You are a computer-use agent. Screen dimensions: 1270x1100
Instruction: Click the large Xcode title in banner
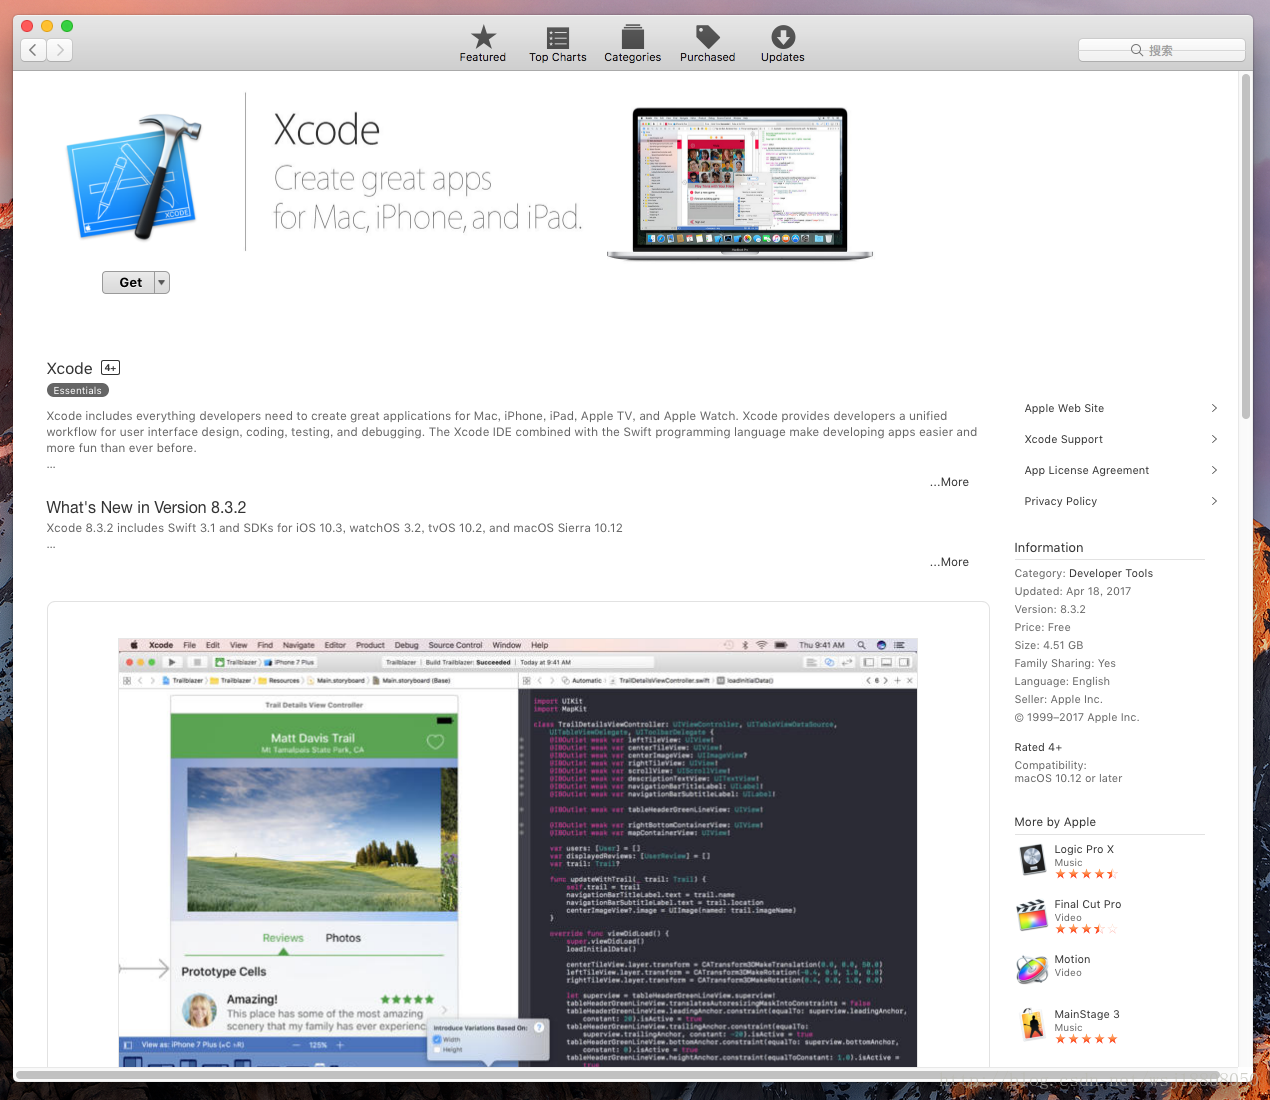click(327, 130)
